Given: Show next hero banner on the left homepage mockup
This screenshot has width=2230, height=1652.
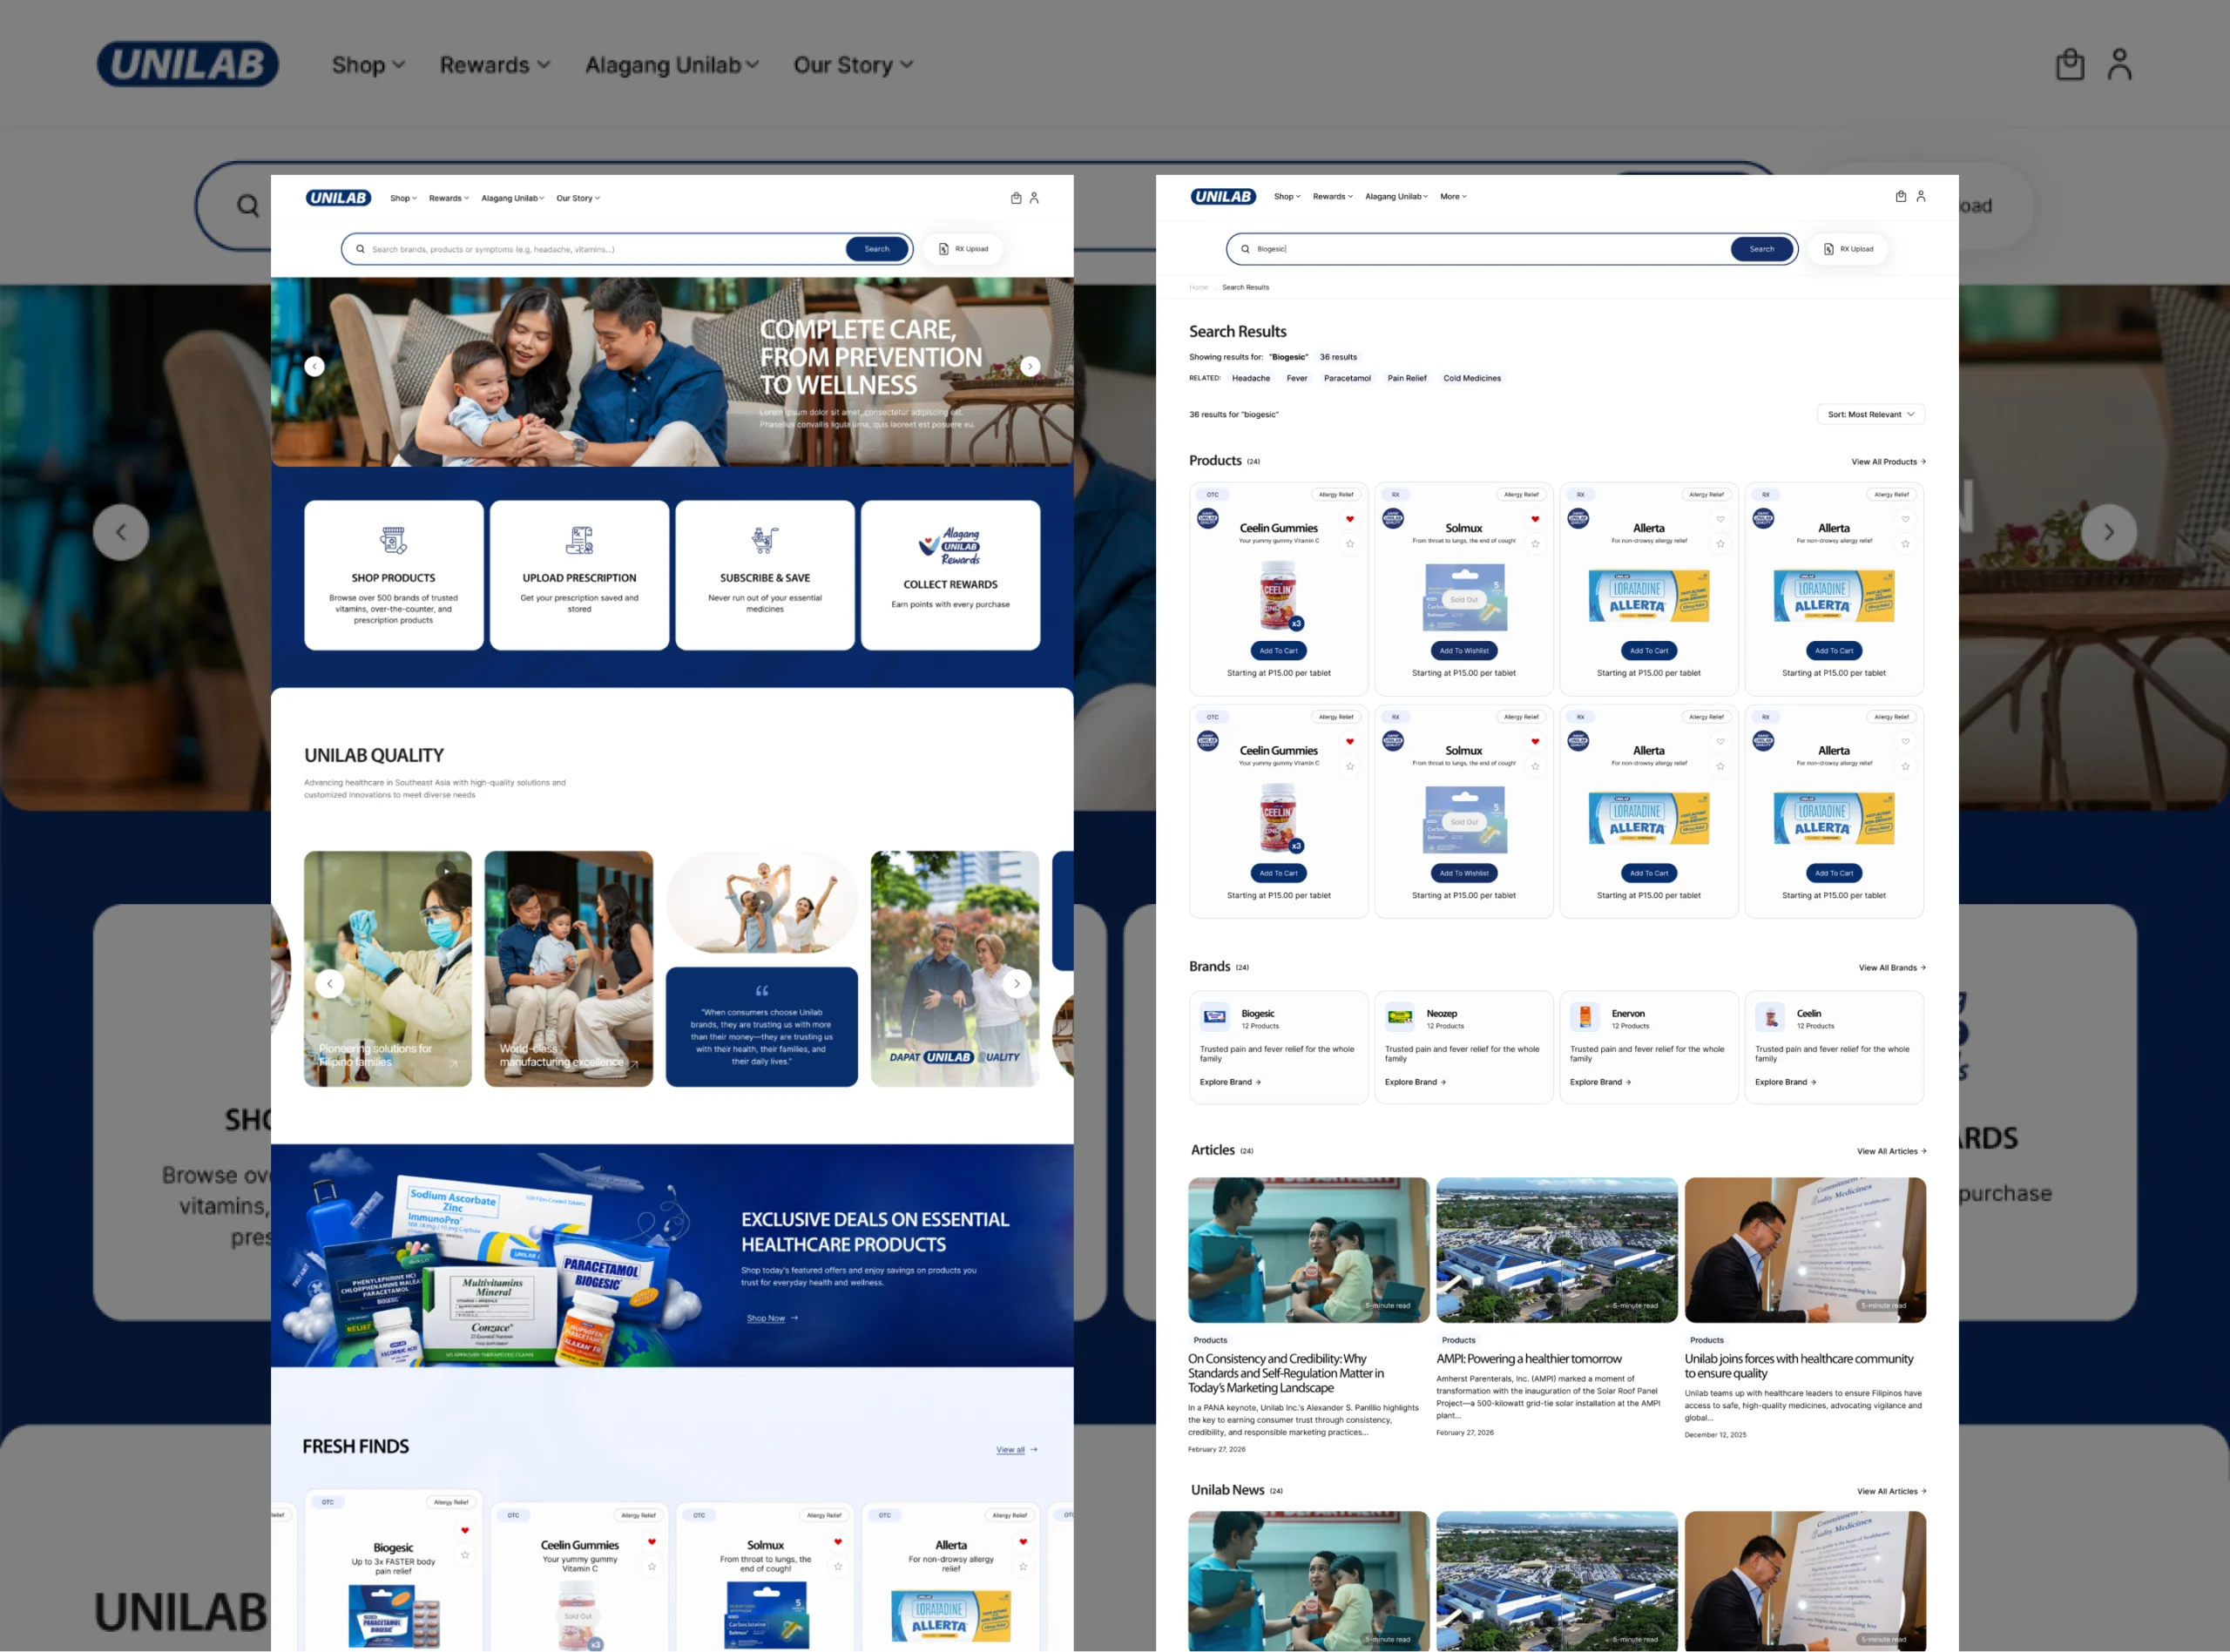Looking at the screenshot, I should coord(1030,366).
